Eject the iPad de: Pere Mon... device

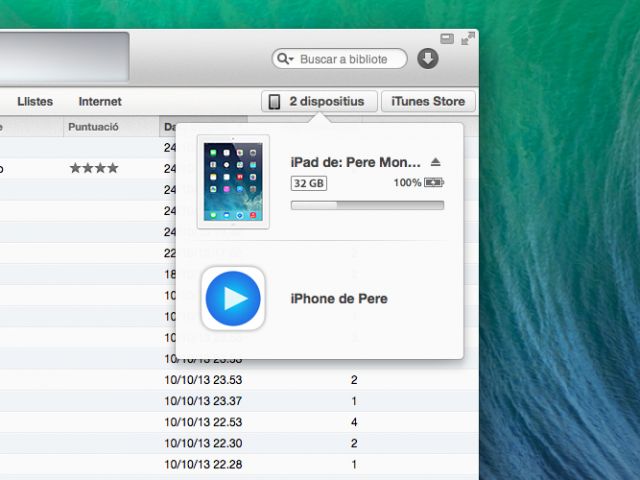pyautogui.click(x=436, y=162)
